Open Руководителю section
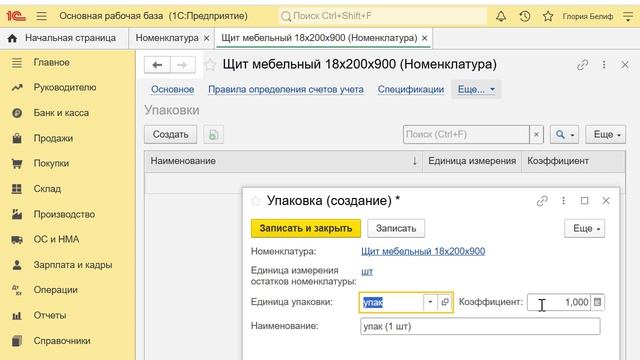Screen dimensions: 640x360 pyautogui.click(x=65, y=87)
